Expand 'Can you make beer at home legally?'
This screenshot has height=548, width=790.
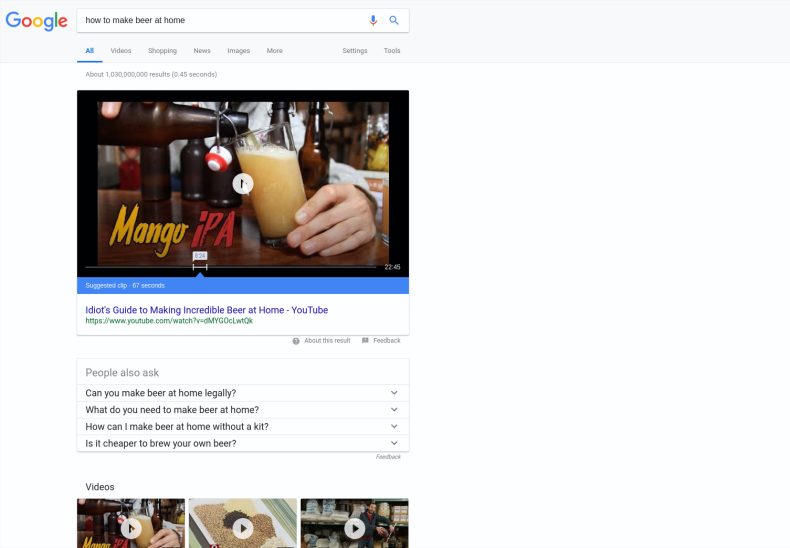tap(394, 393)
